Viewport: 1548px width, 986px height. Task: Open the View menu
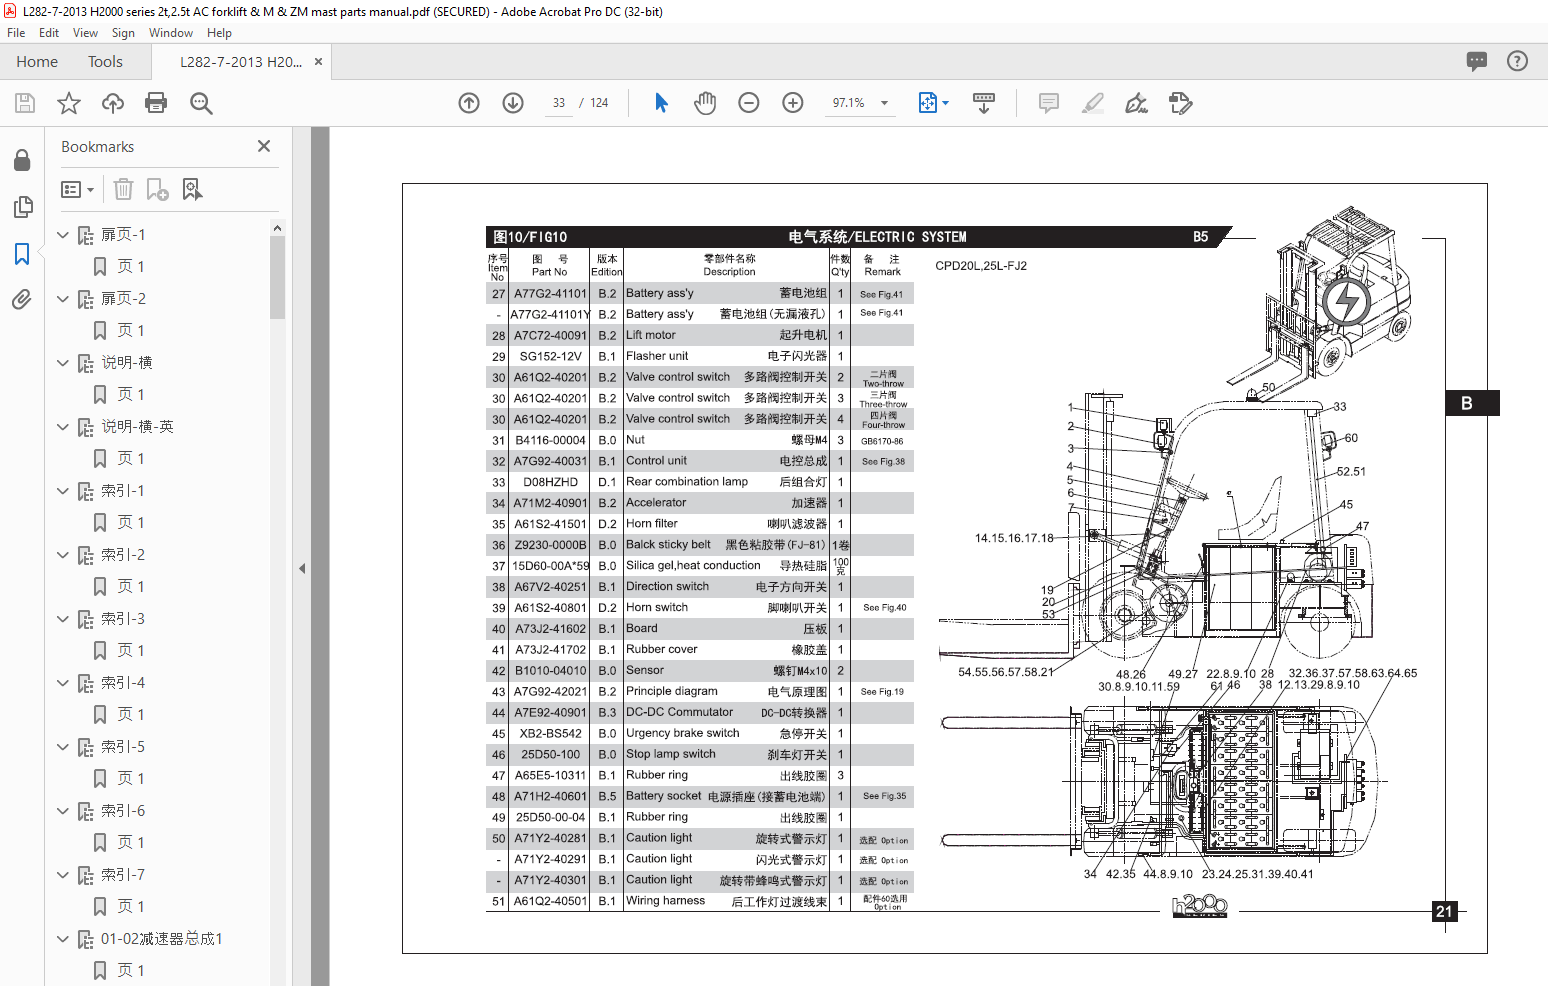pyautogui.click(x=85, y=33)
